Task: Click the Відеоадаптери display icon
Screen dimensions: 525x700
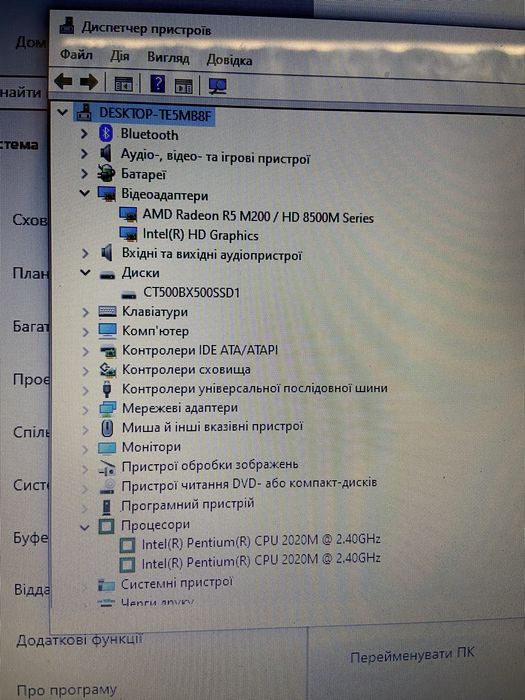Action: 107,194
